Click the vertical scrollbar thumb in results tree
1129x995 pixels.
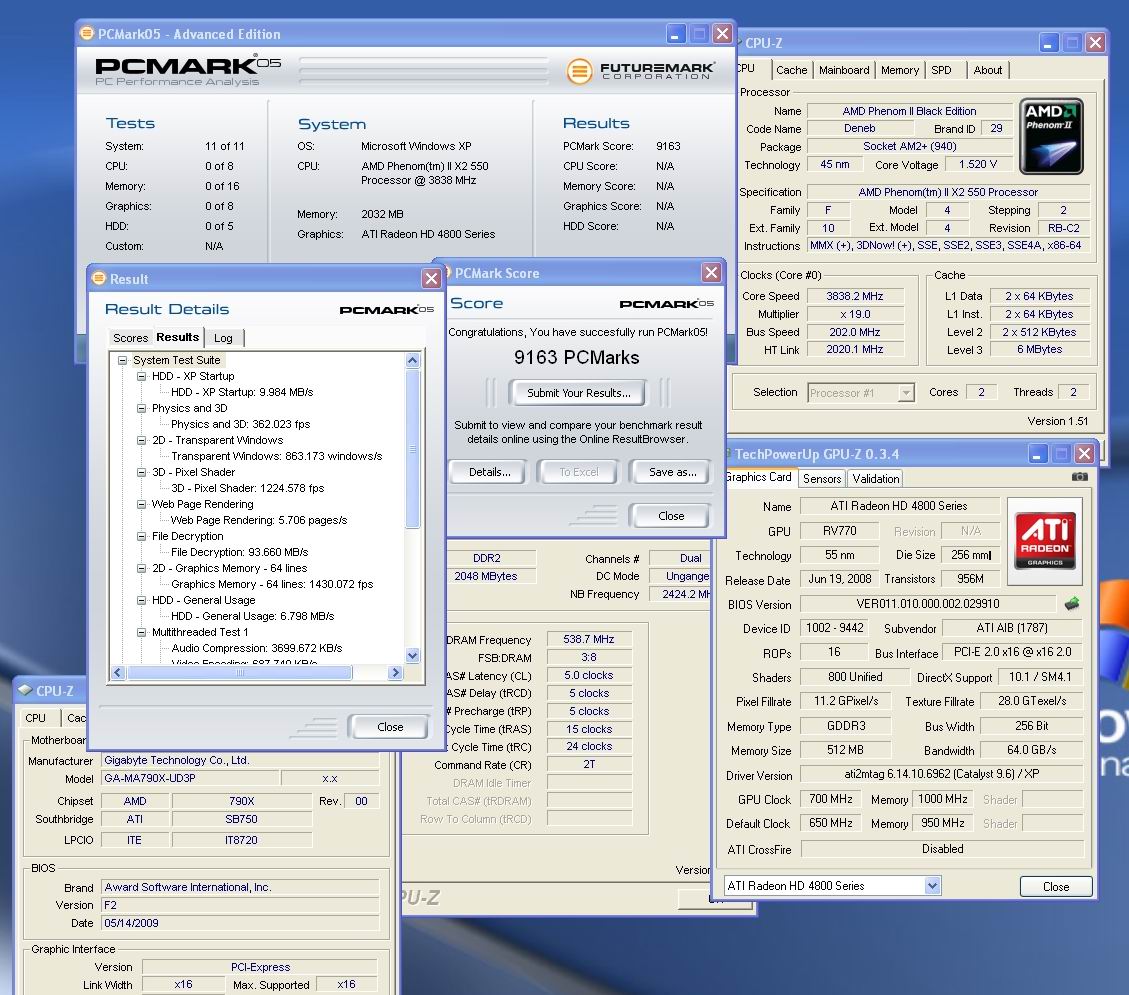click(x=413, y=449)
